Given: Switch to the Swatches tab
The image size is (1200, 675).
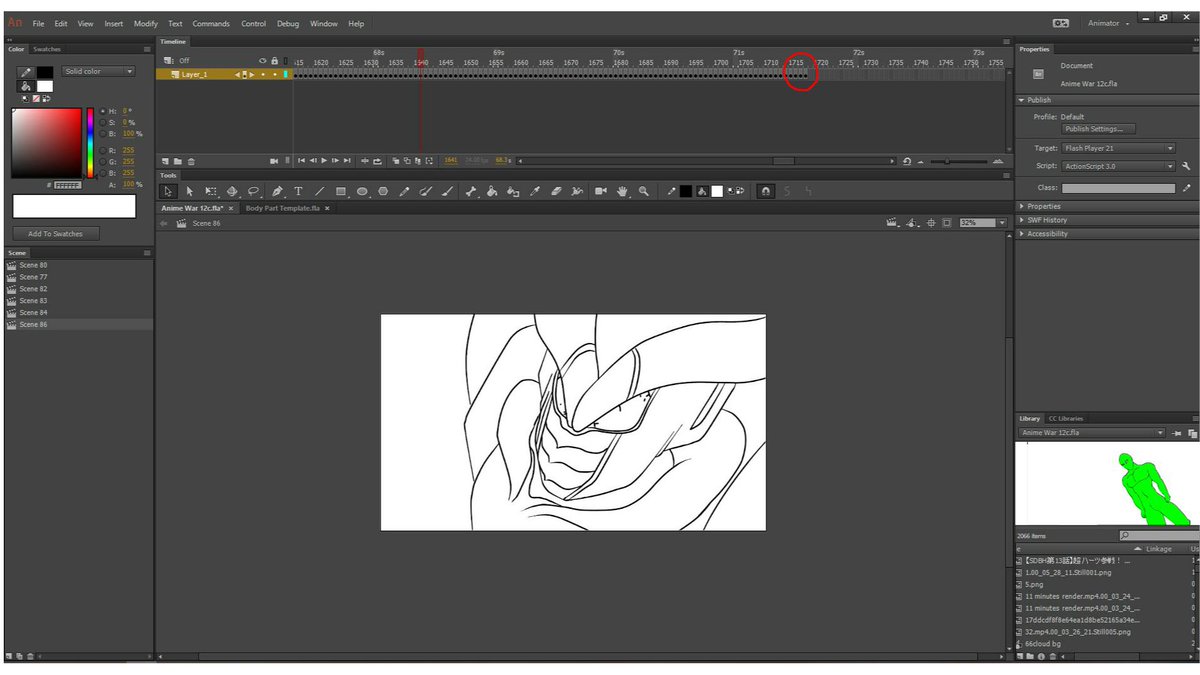Looking at the screenshot, I should [x=46, y=49].
